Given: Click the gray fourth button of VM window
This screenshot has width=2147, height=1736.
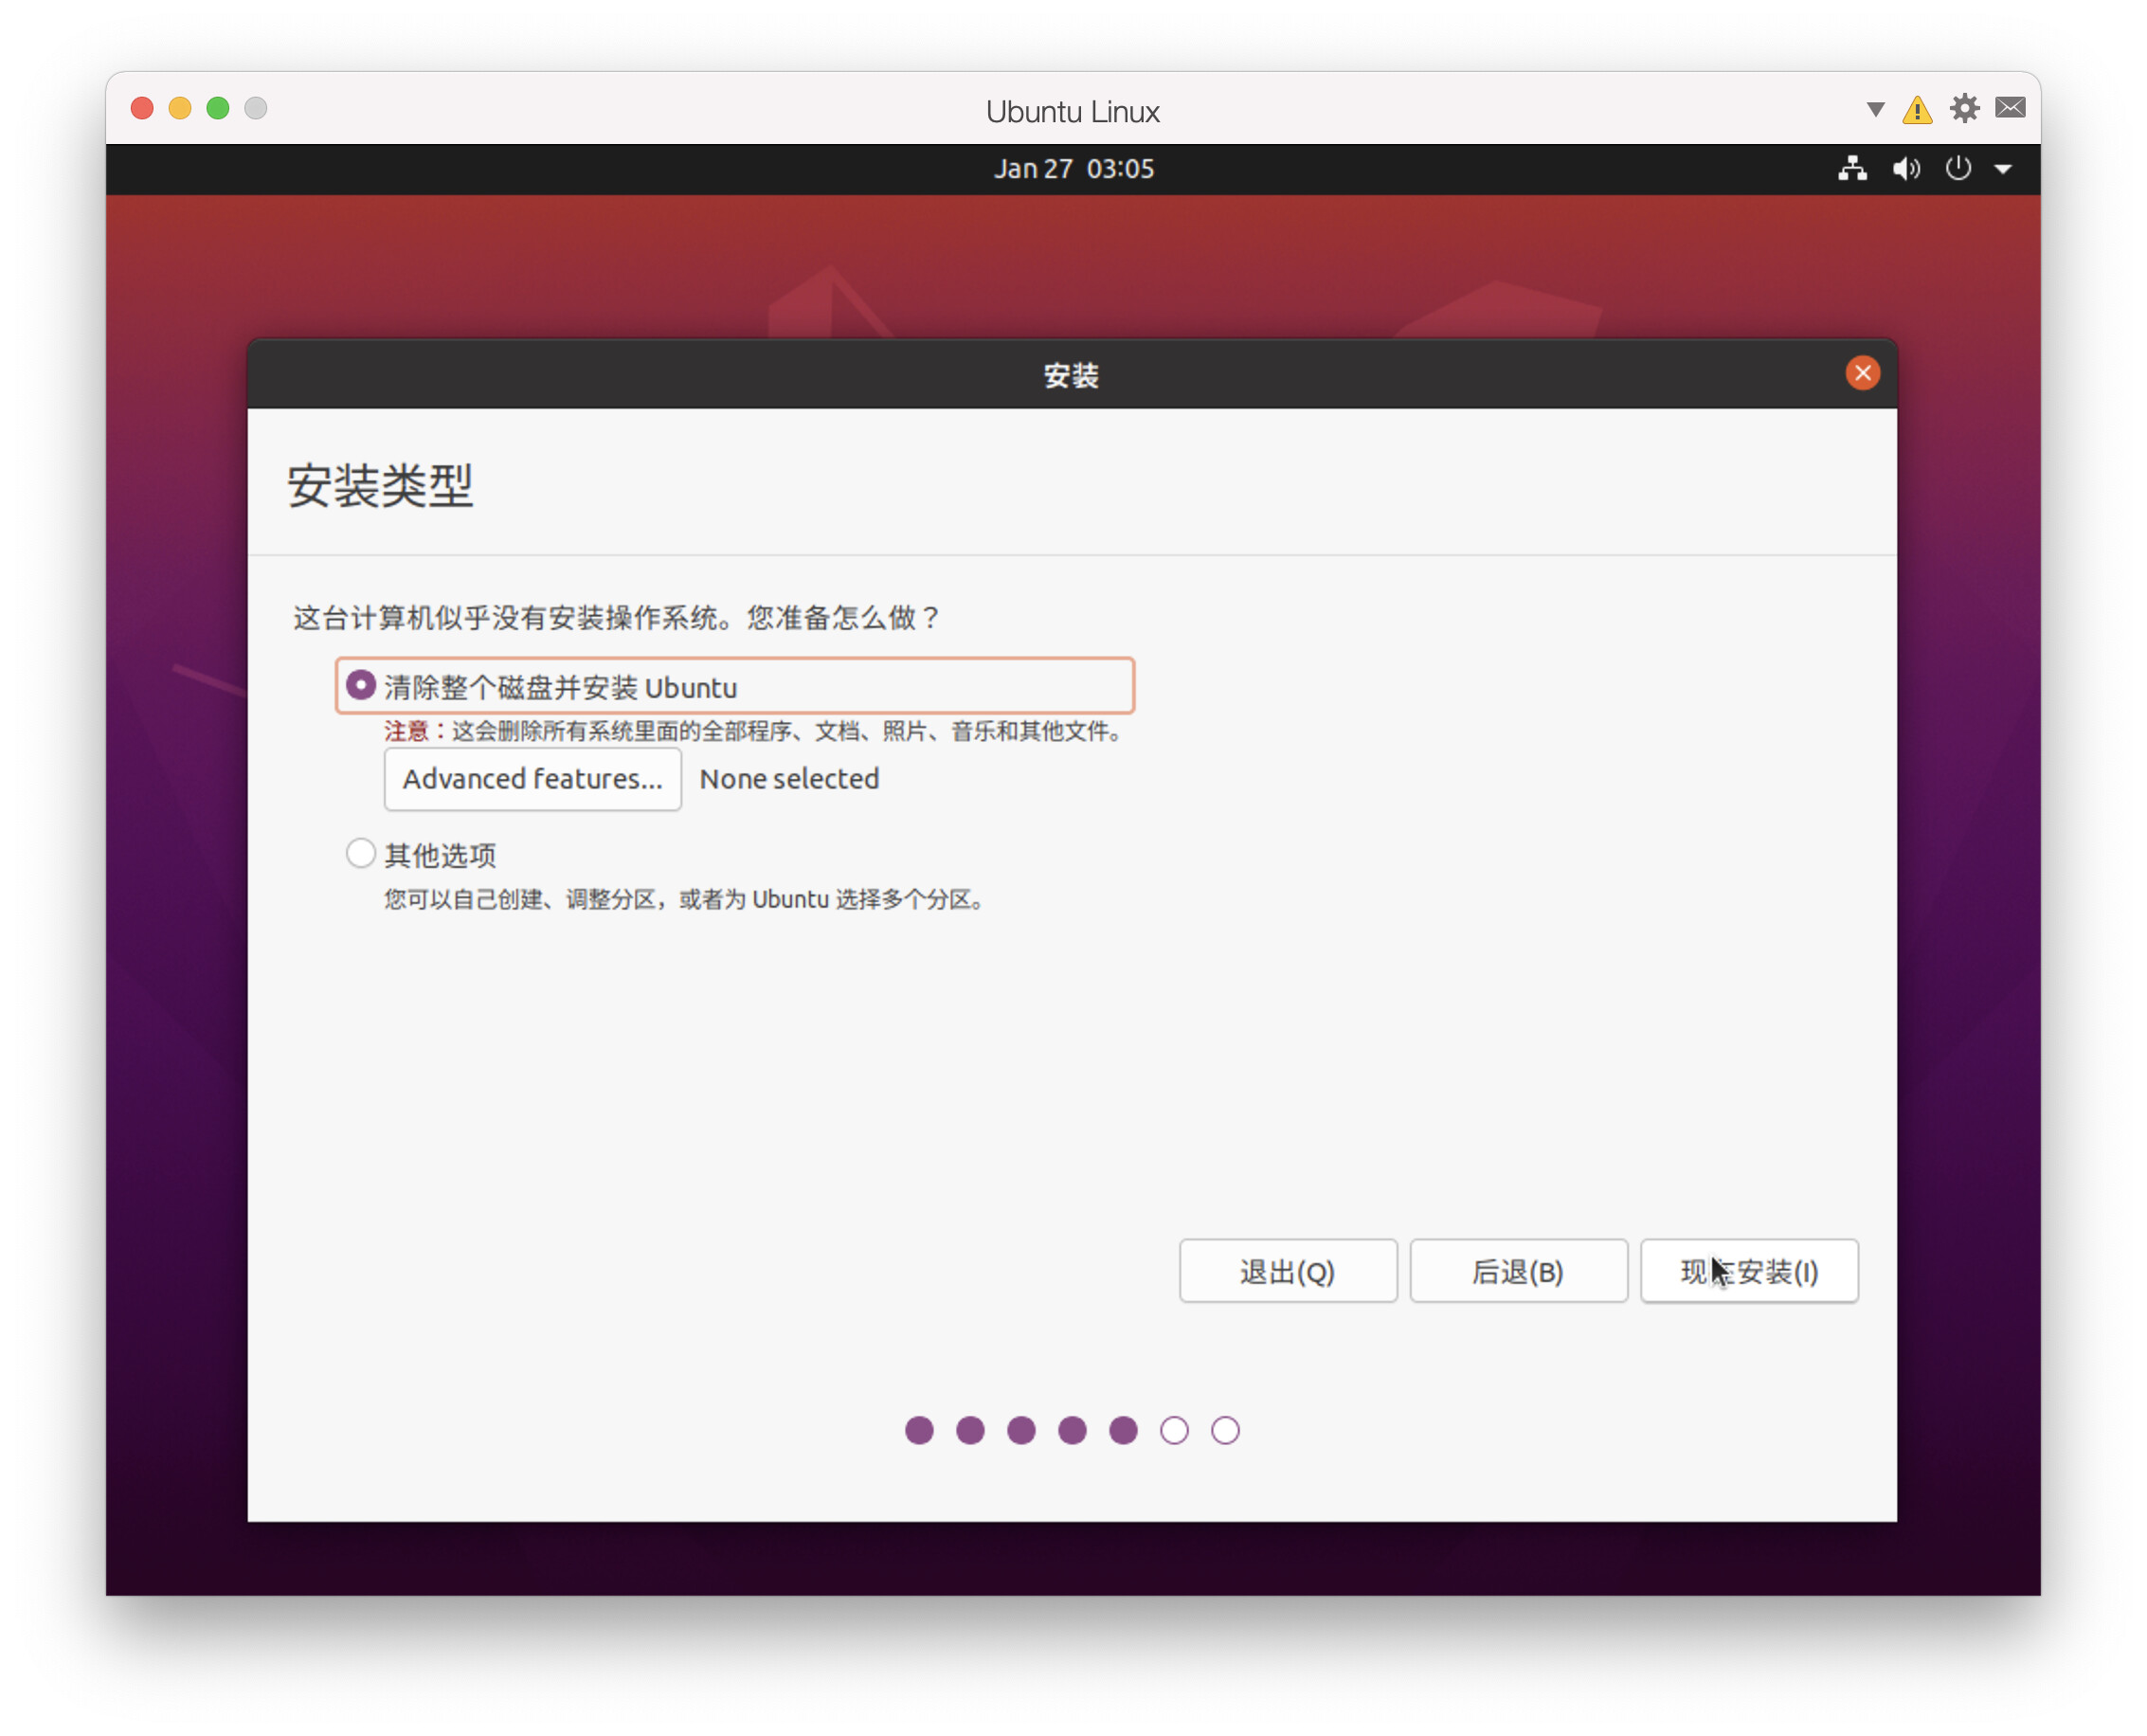Looking at the screenshot, I should (256, 108).
